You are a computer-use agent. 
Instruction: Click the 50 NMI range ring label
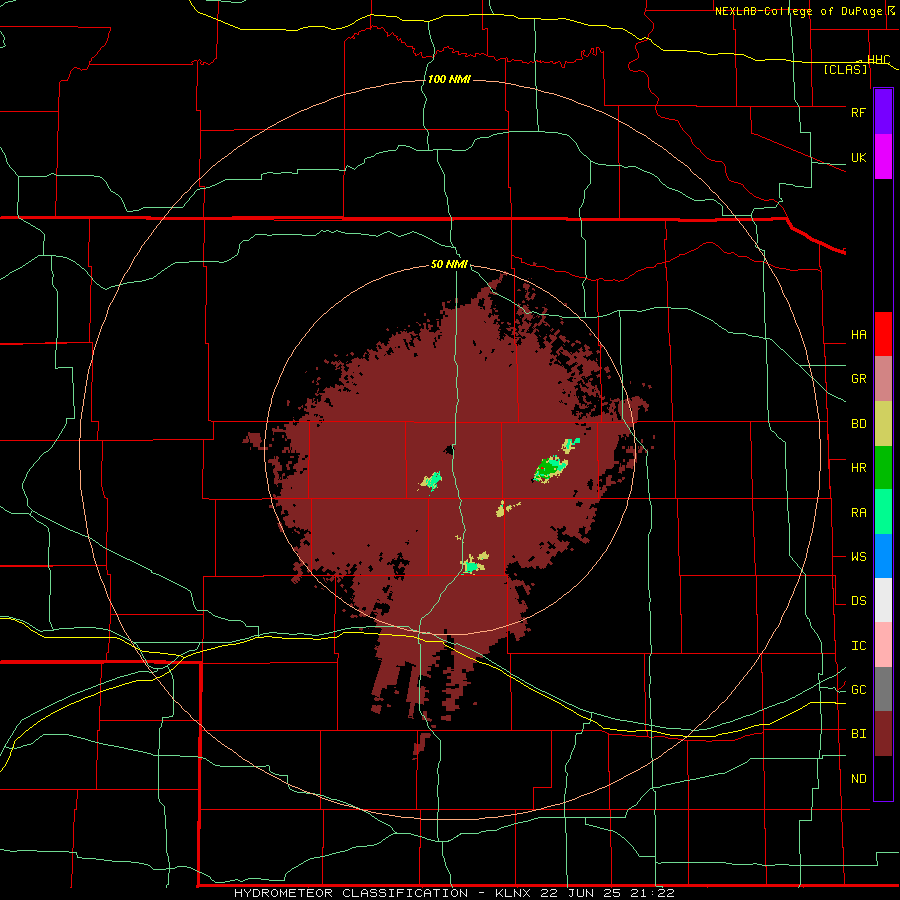click(x=449, y=264)
